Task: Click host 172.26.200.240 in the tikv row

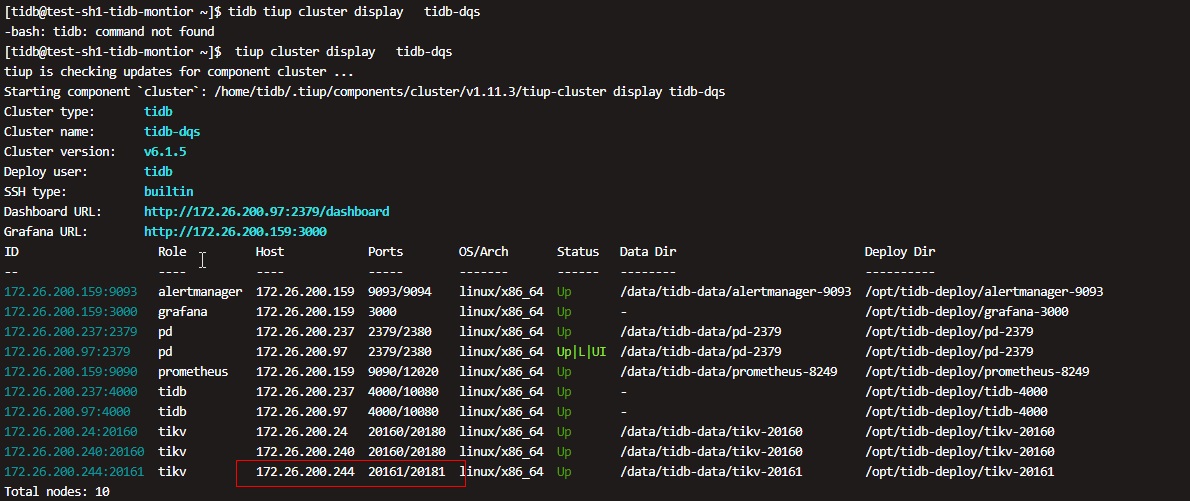Action: [305, 452]
